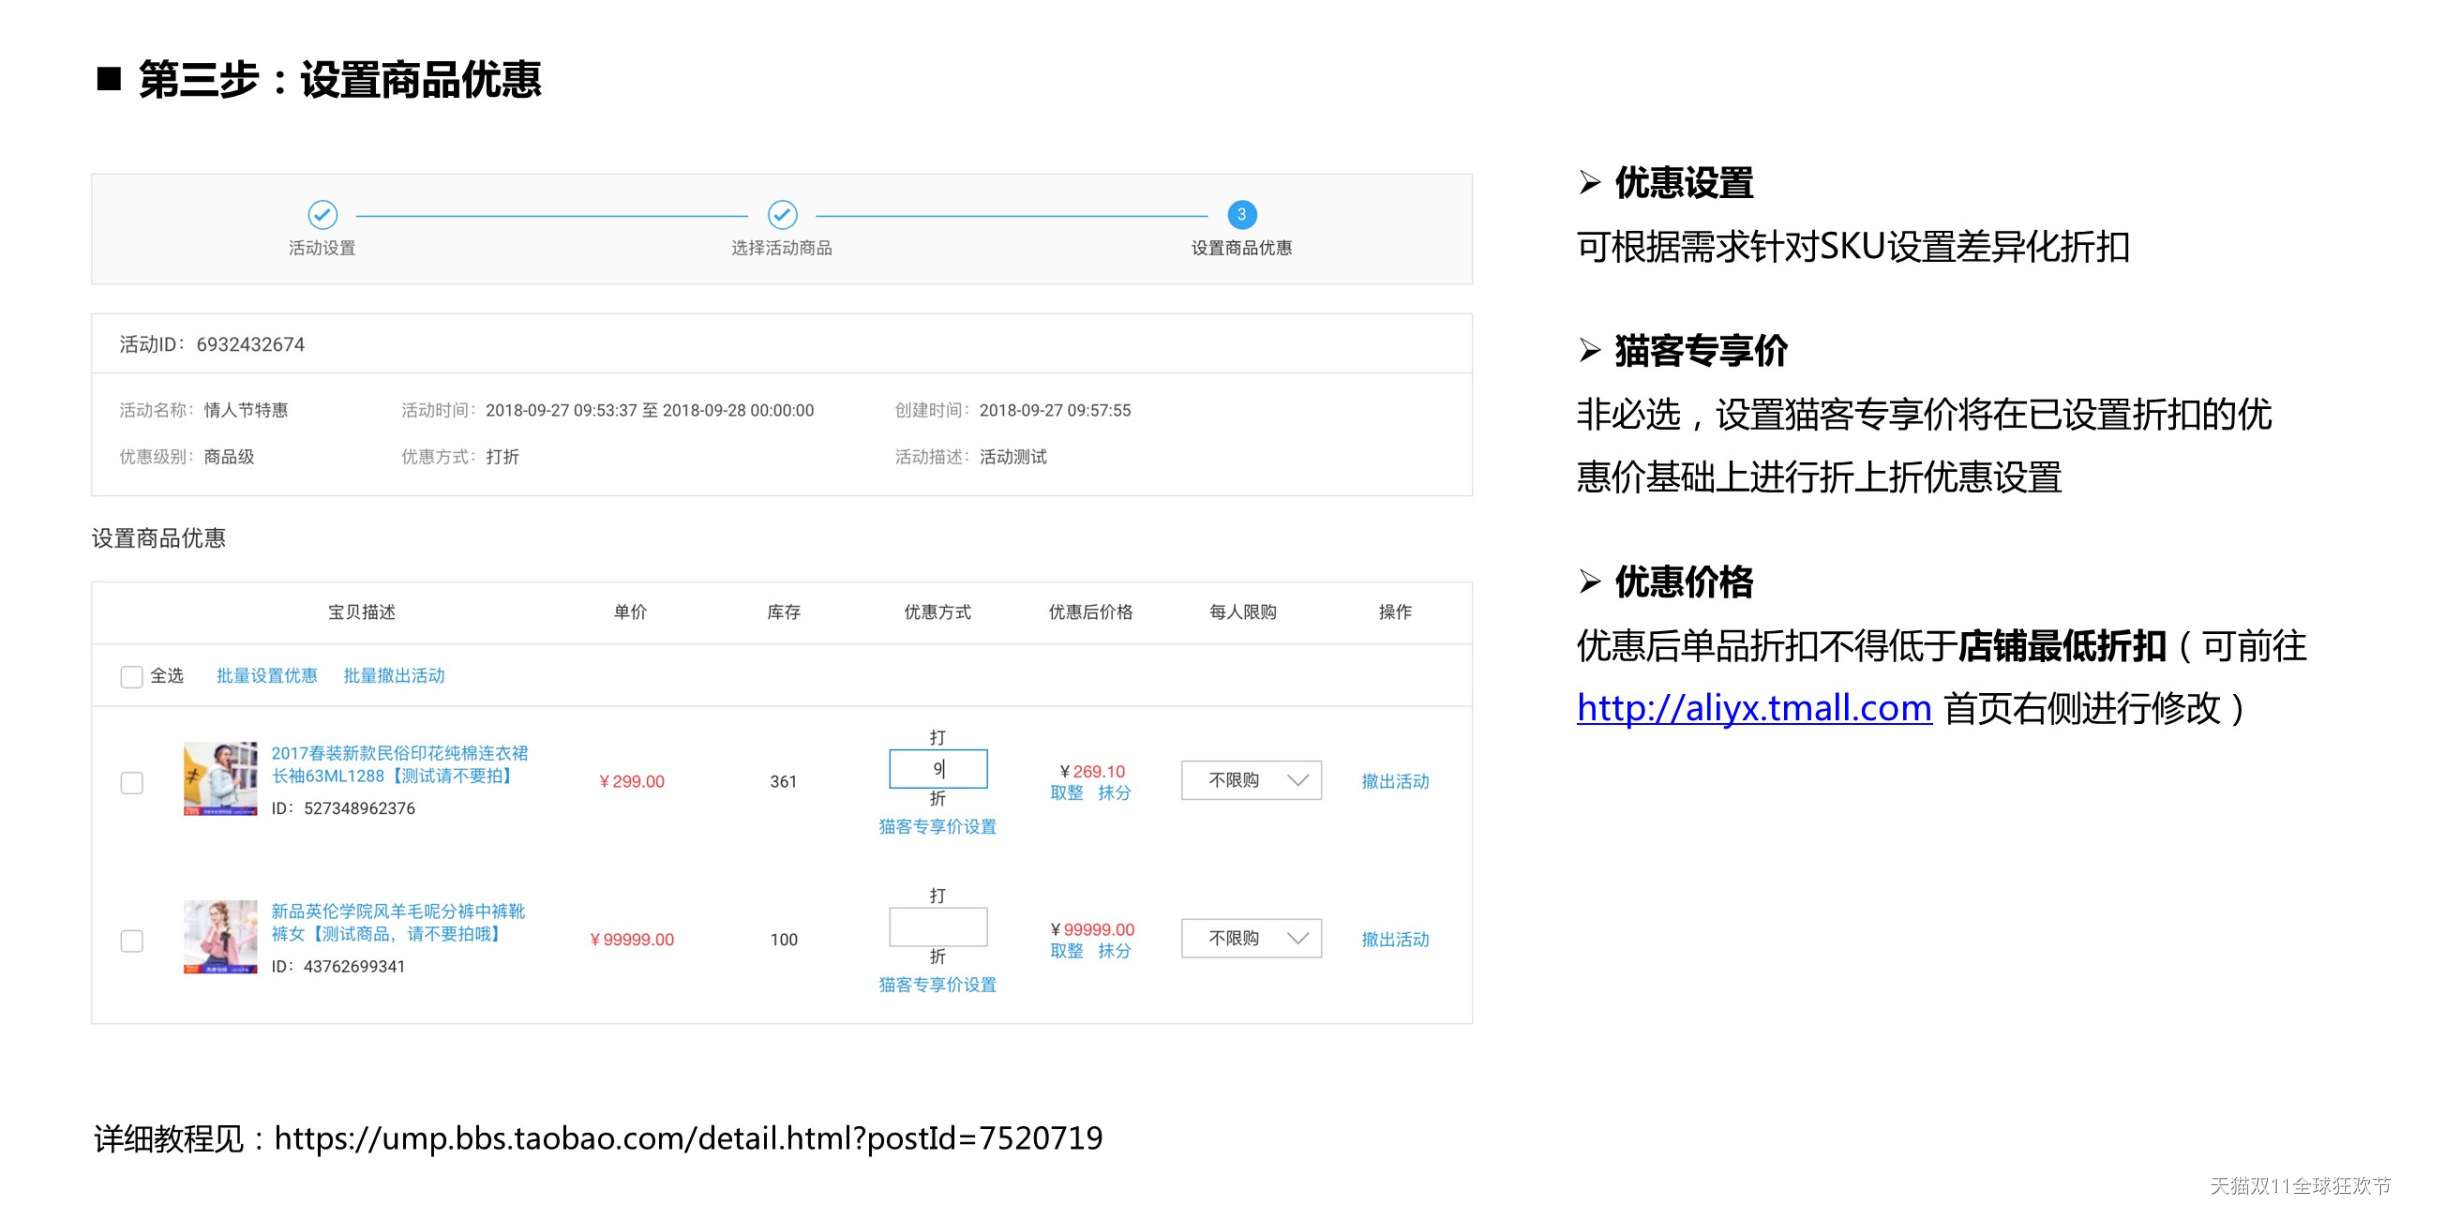Open 不限购 dropdown for the first product
2445x1205 pixels.
click(1250, 780)
